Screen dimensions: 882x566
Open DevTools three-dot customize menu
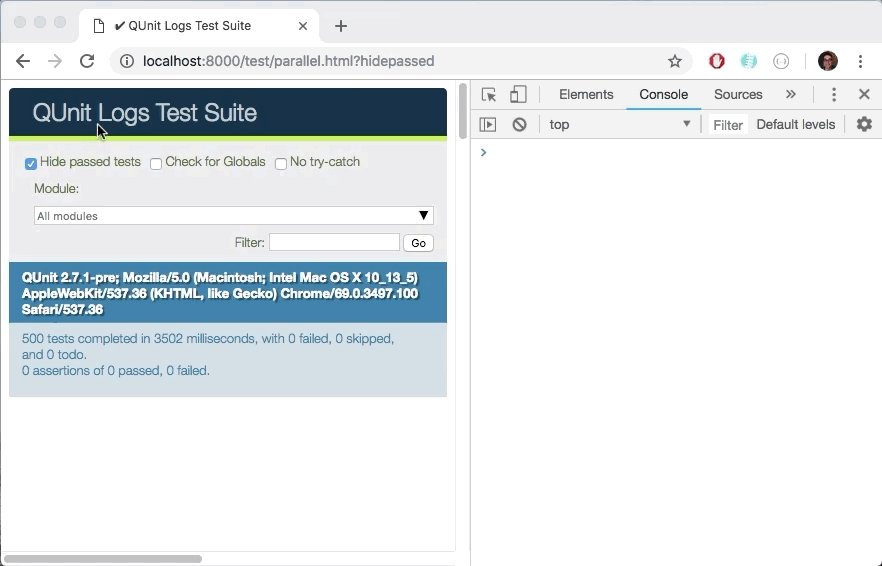click(834, 95)
